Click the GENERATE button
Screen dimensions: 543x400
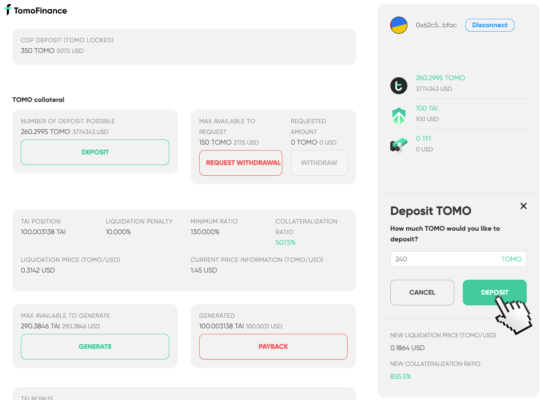point(95,347)
